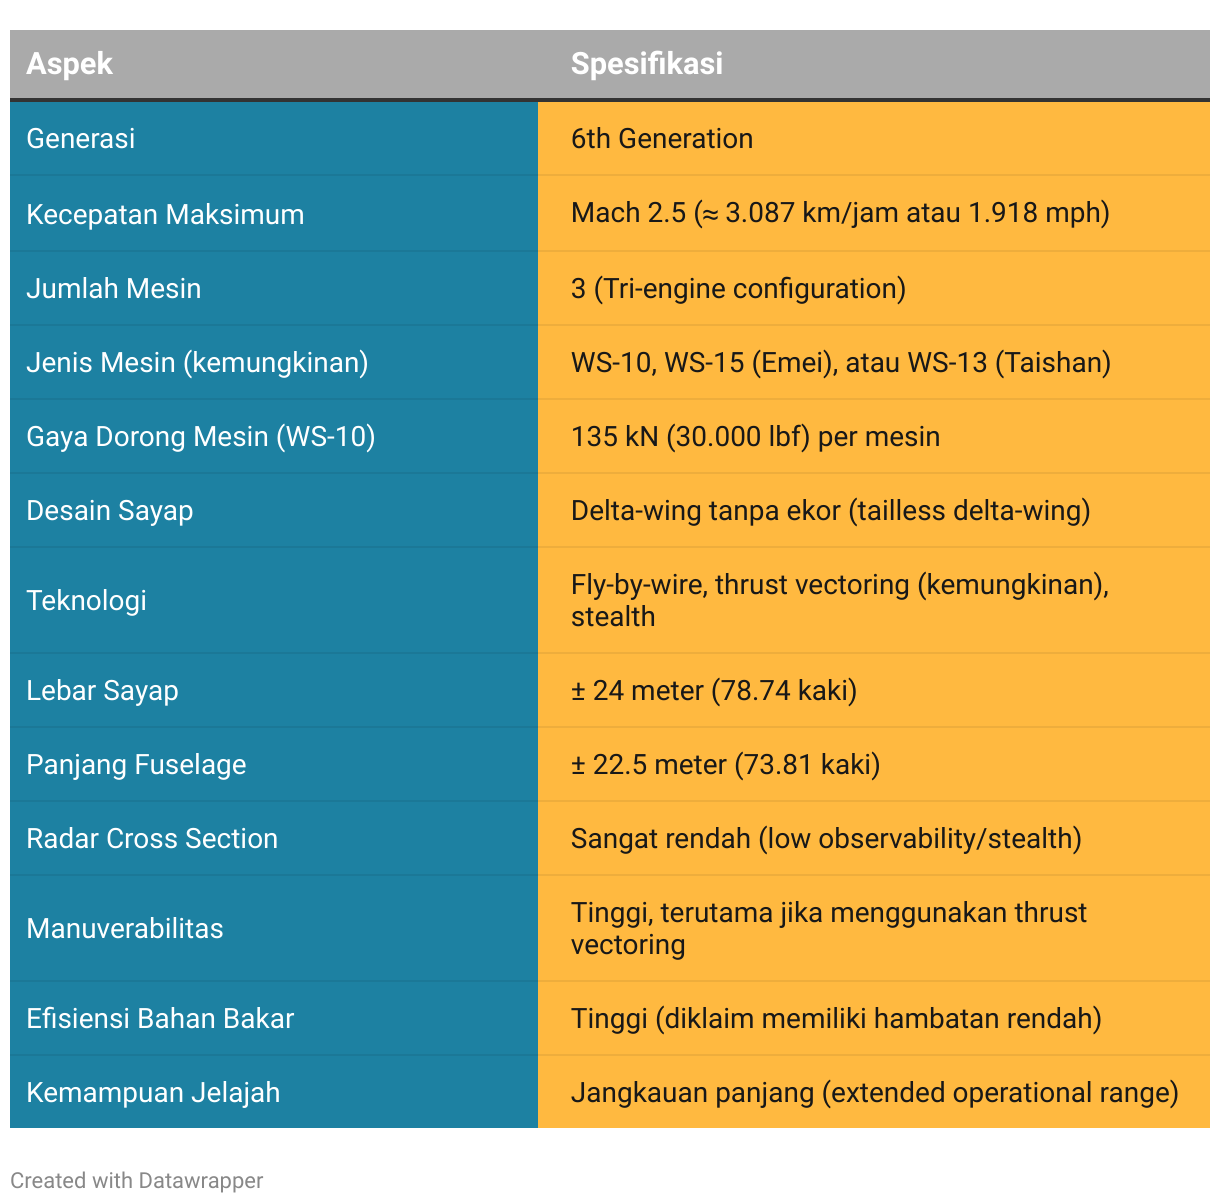Click the Efisiensi Bahan Bakar label
1220x1204 pixels.
tap(160, 1018)
